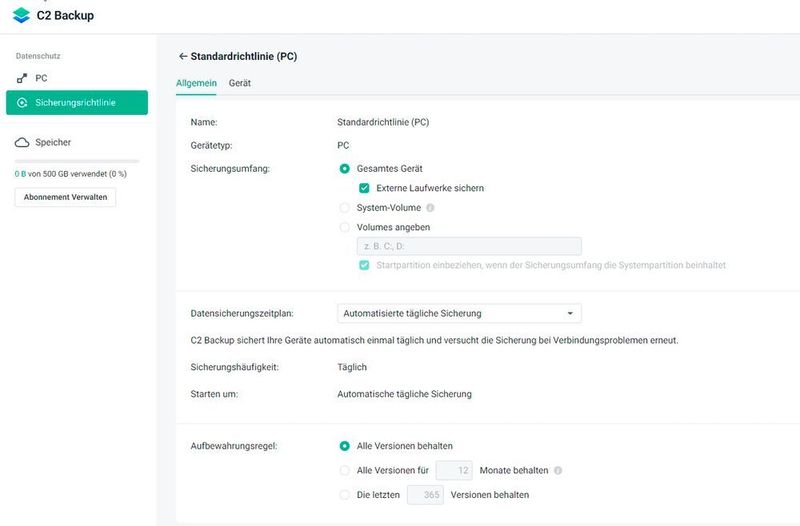Click the PC device icon in sidebar

[x=22, y=78]
